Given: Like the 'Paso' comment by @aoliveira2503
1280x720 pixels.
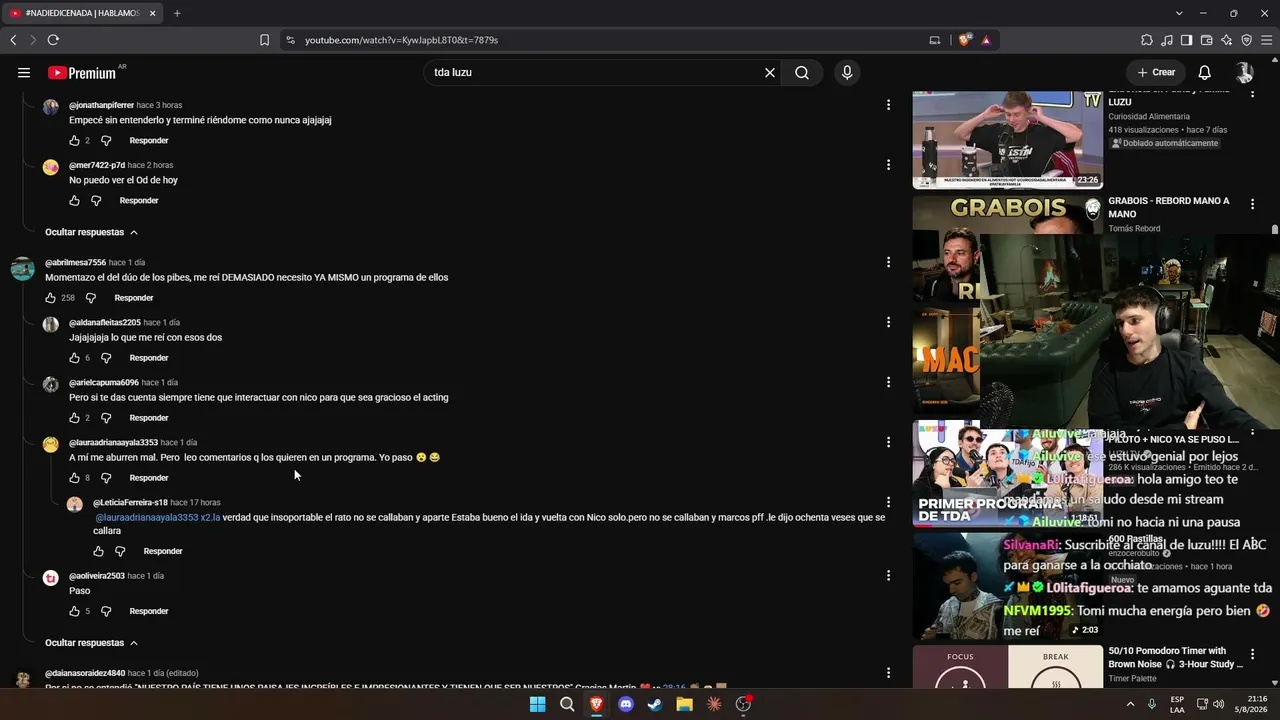Looking at the screenshot, I should (x=74, y=611).
